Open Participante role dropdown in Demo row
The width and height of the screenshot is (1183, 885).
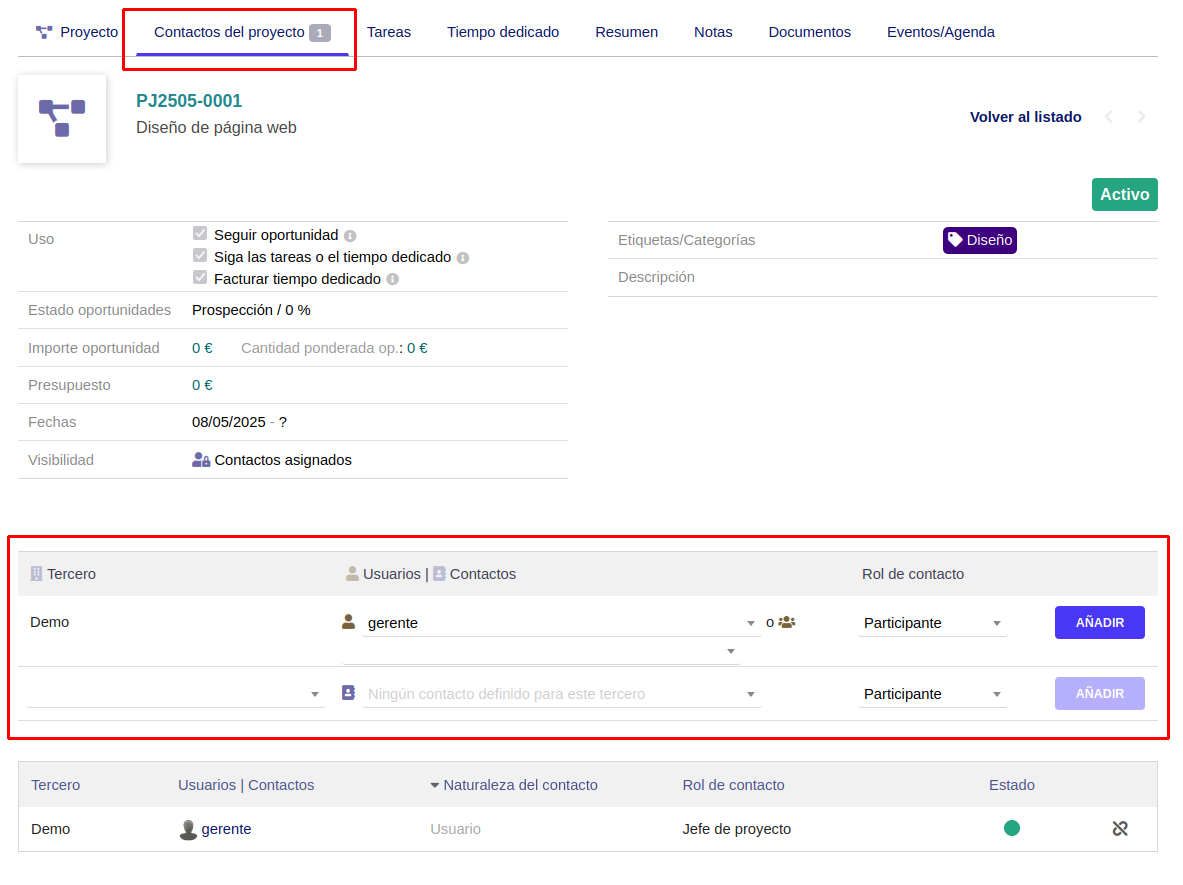(x=932, y=623)
